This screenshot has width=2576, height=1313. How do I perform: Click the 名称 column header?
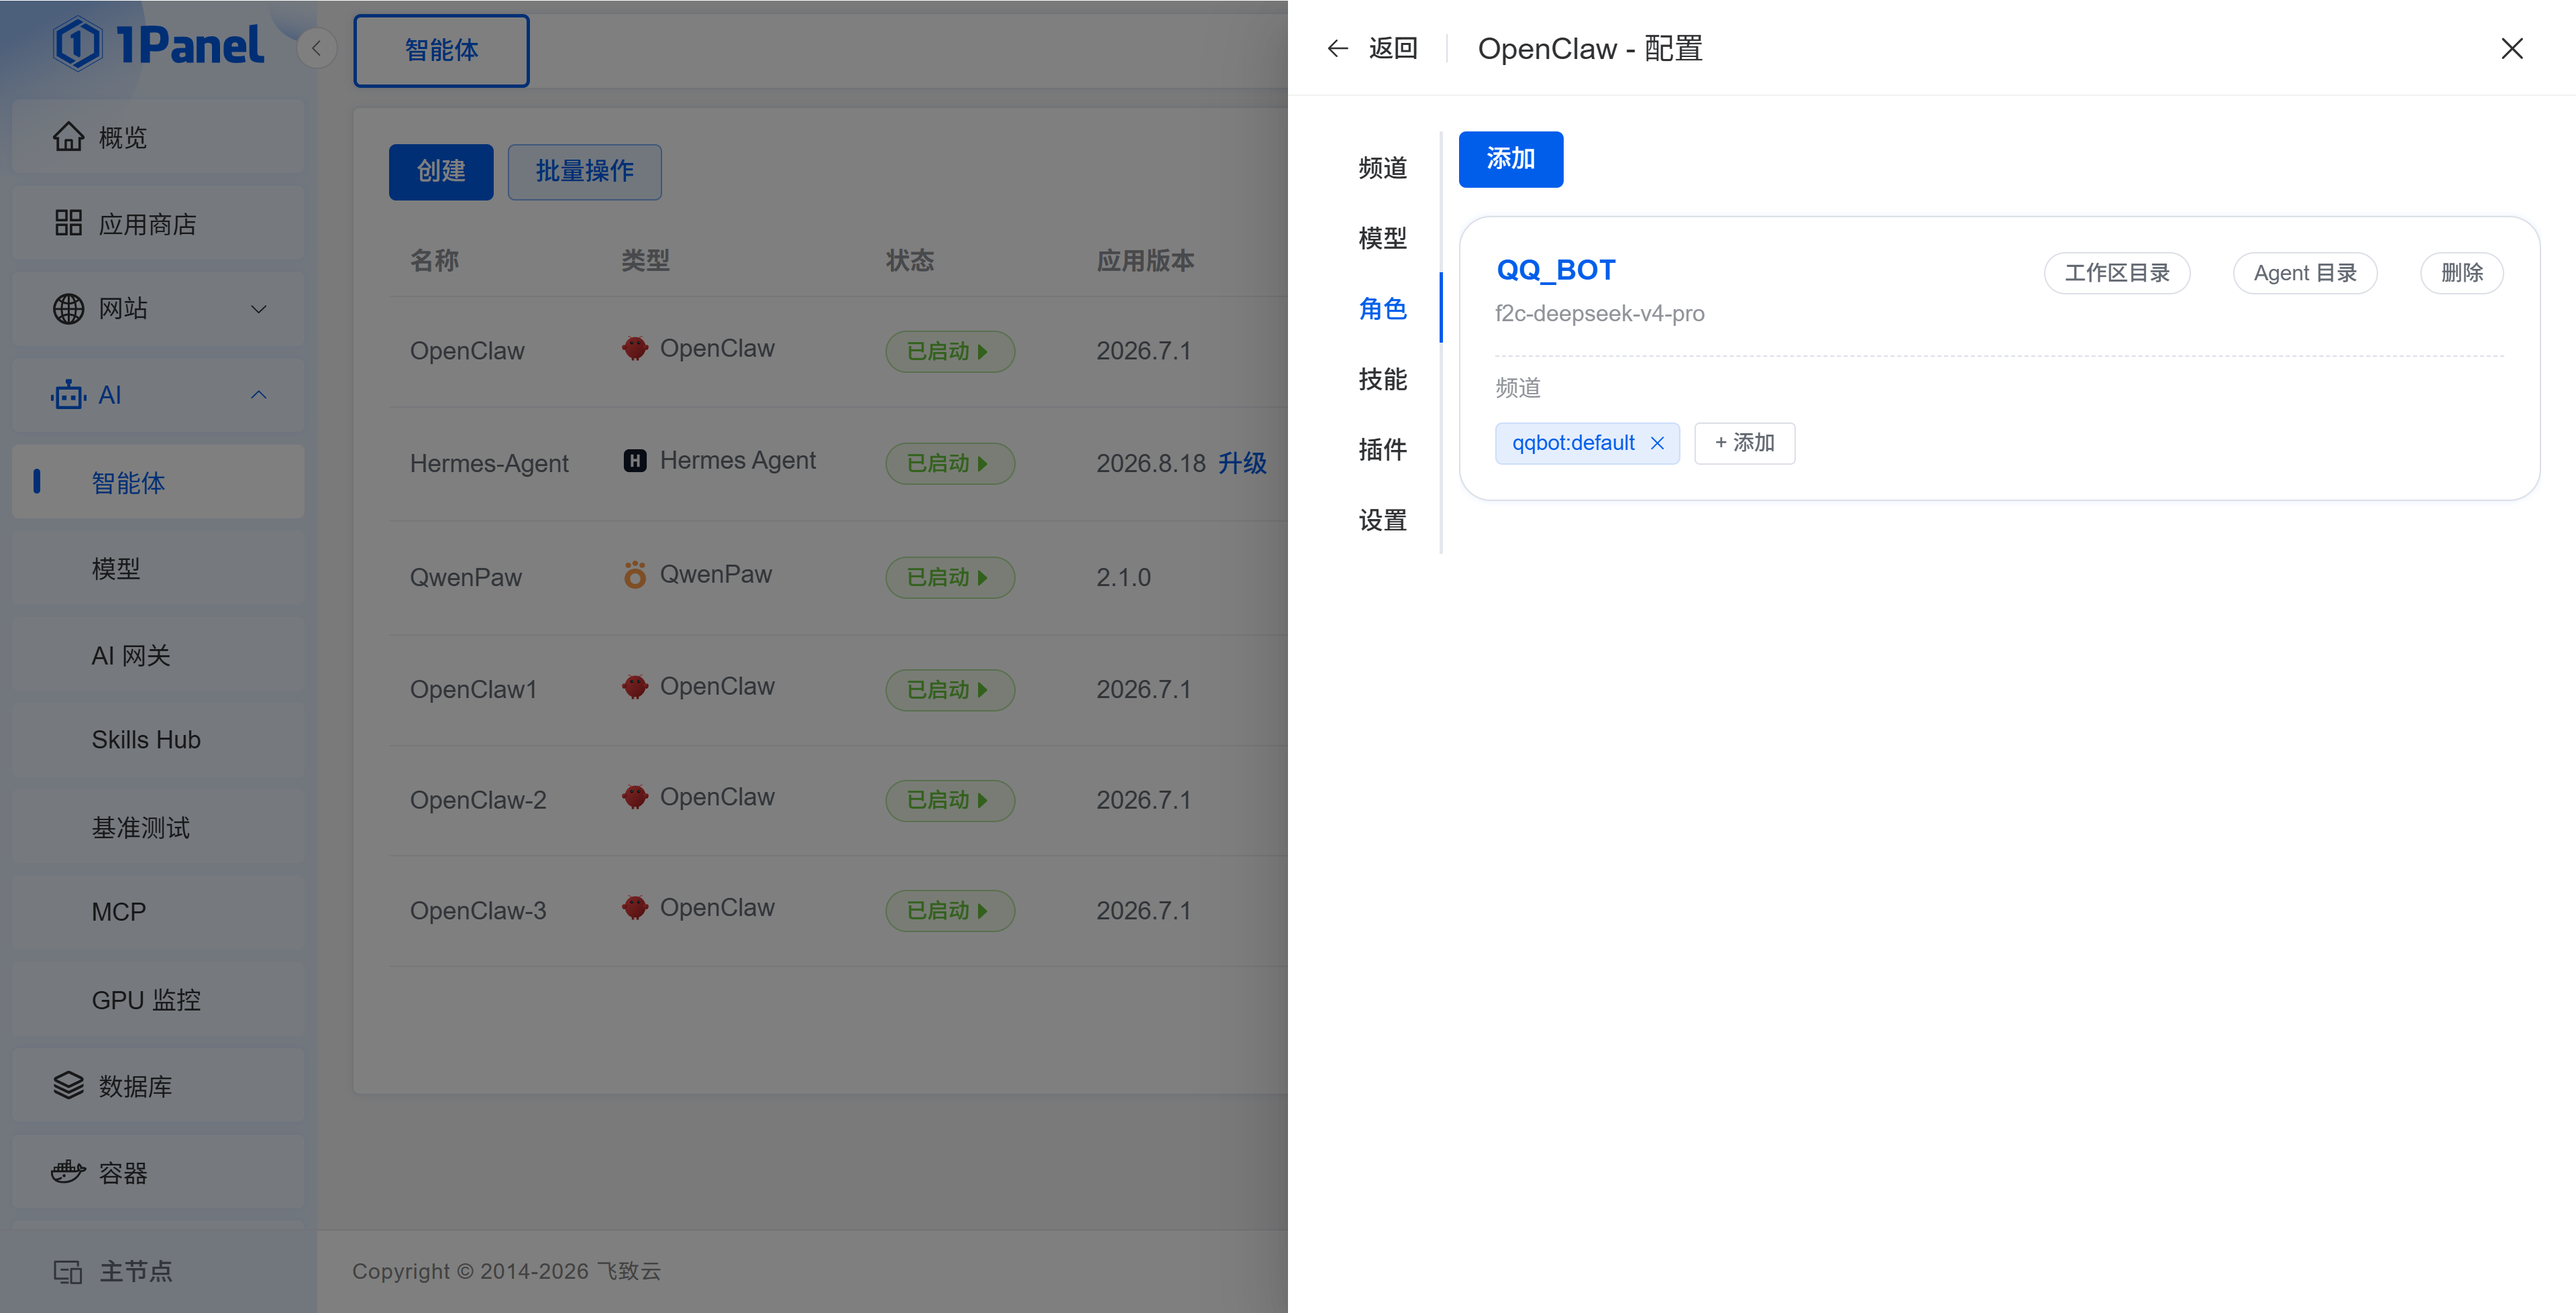[x=434, y=261]
